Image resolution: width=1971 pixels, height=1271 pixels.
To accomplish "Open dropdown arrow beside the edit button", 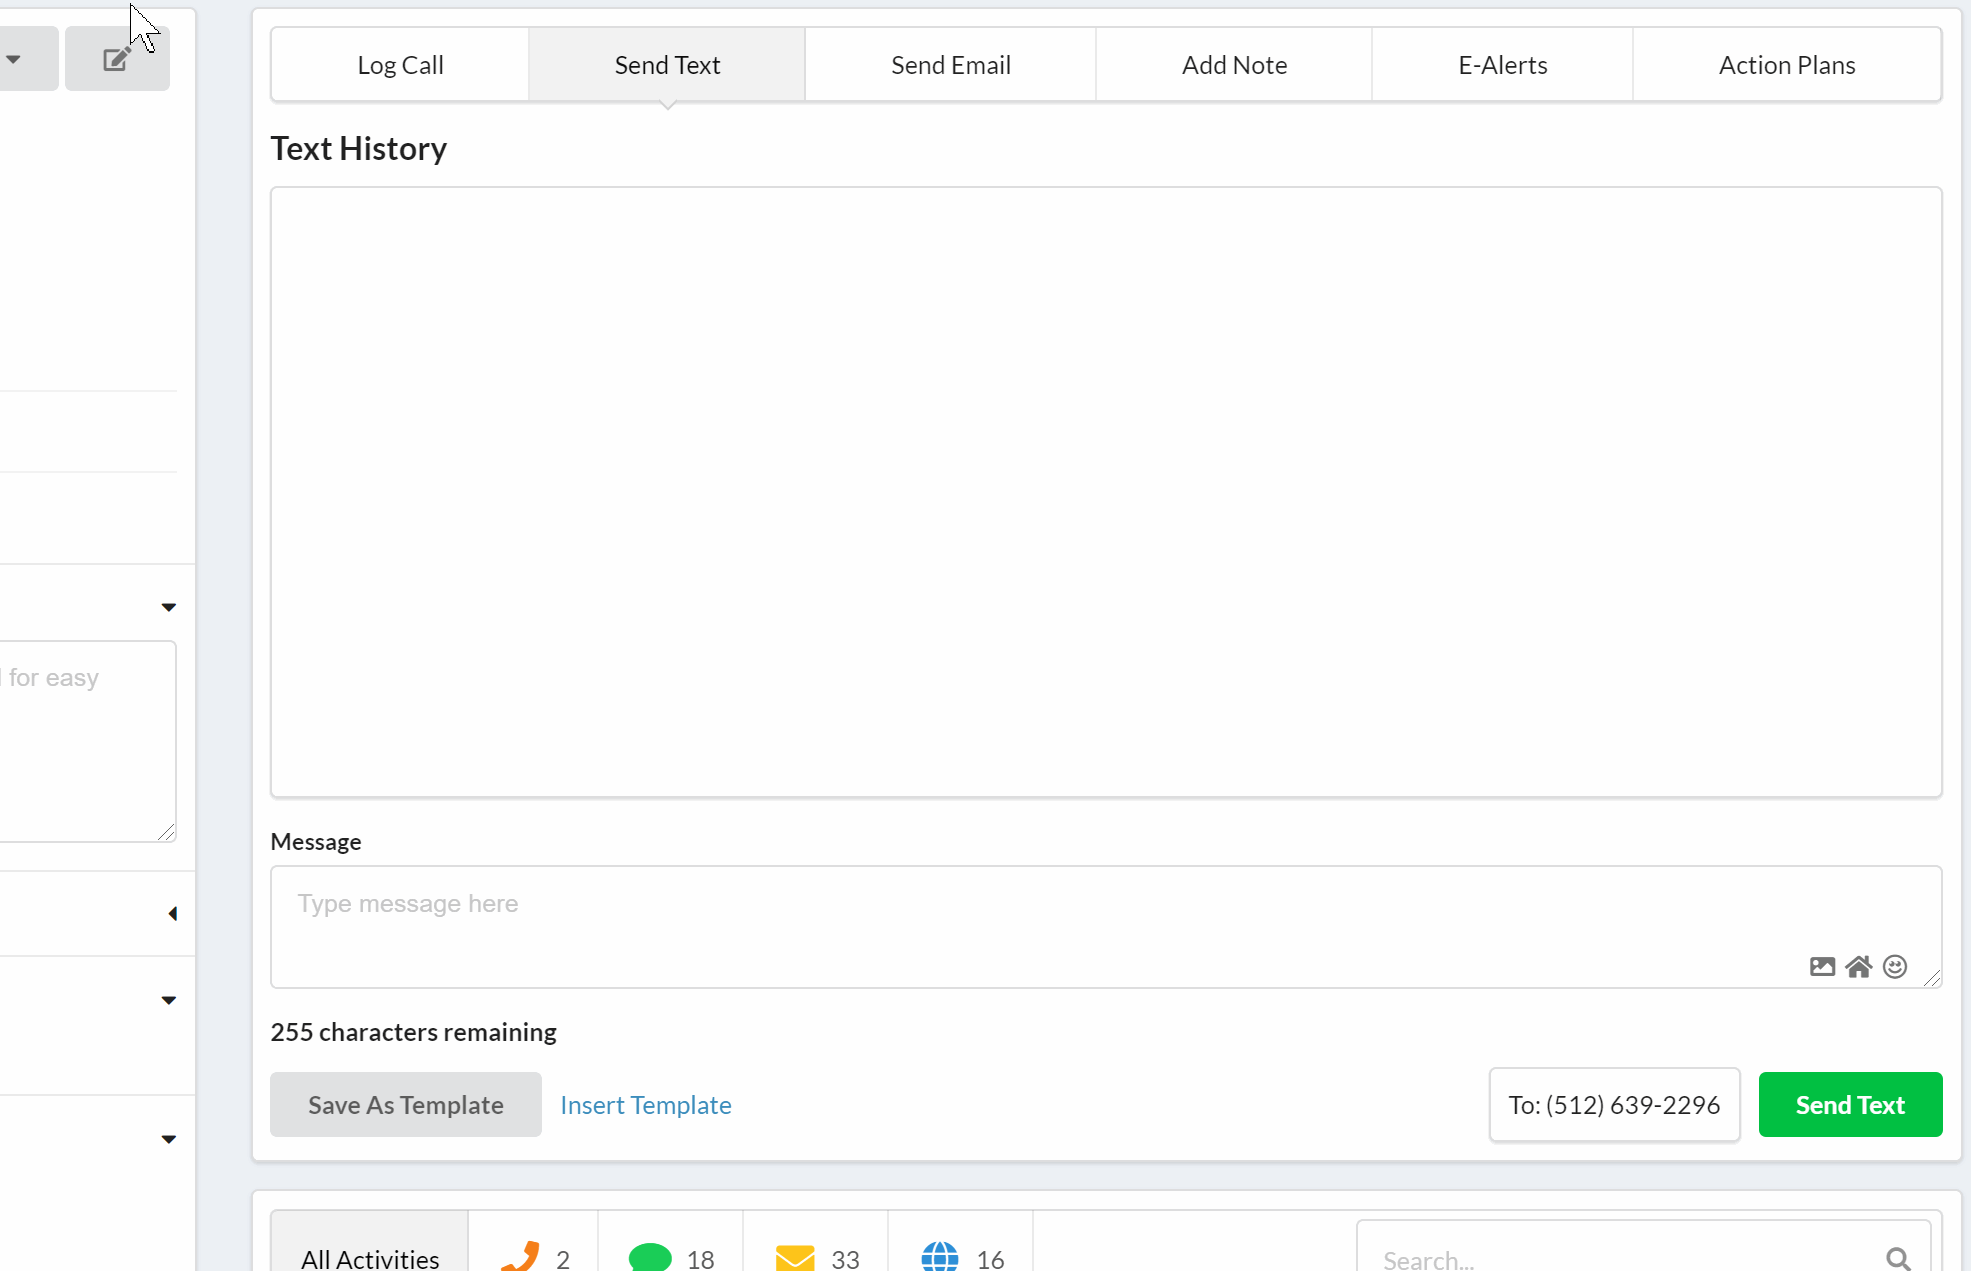I will point(14,59).
